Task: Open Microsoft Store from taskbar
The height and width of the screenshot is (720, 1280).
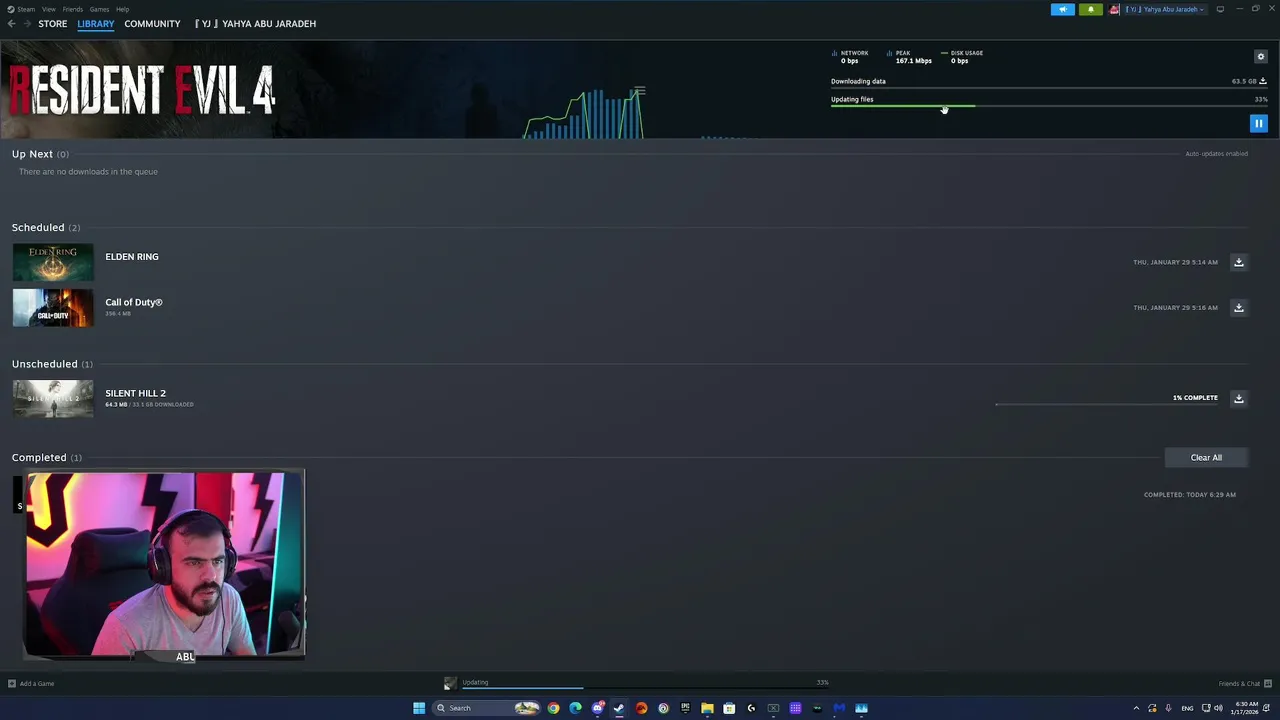Action: pyautogui.click(x=729, y=708)
